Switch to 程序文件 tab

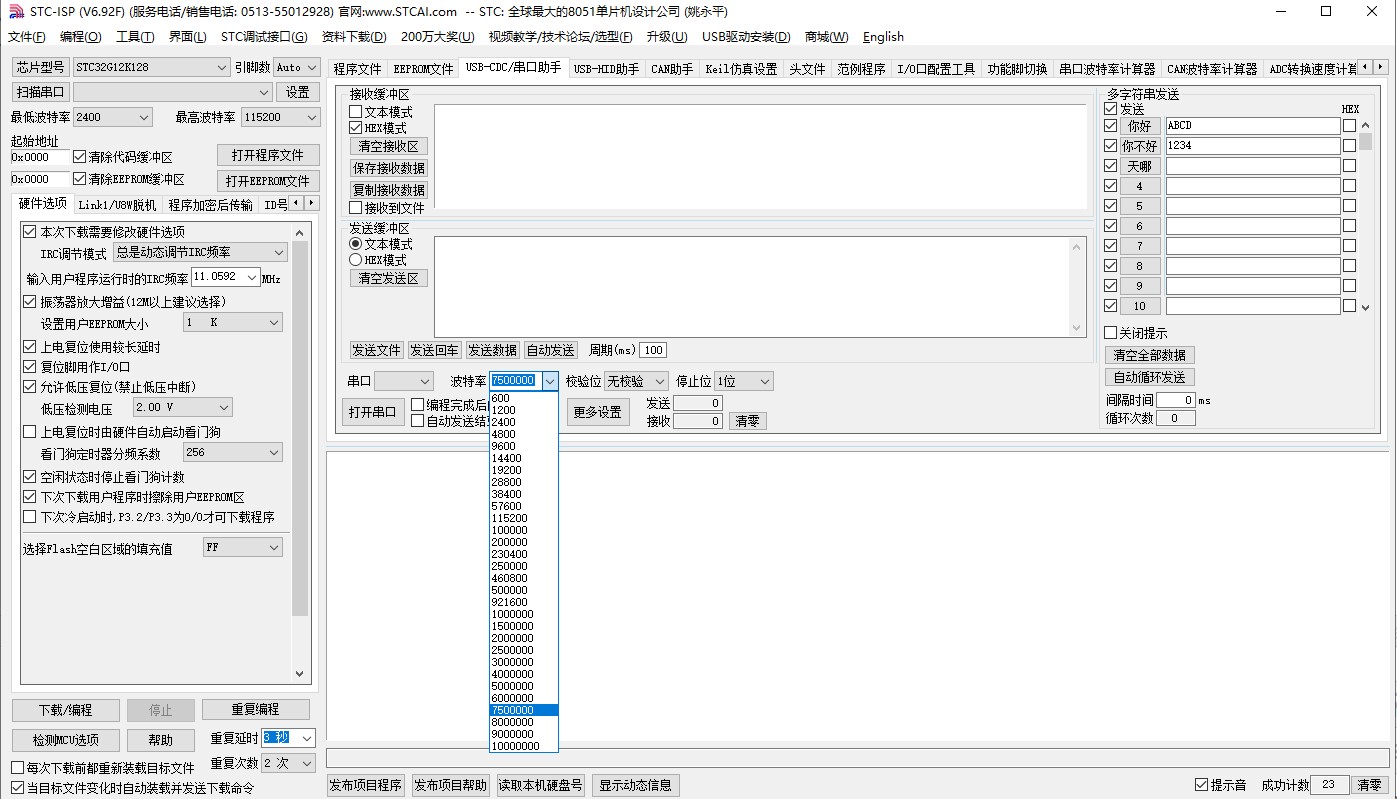tap(357, 69)
